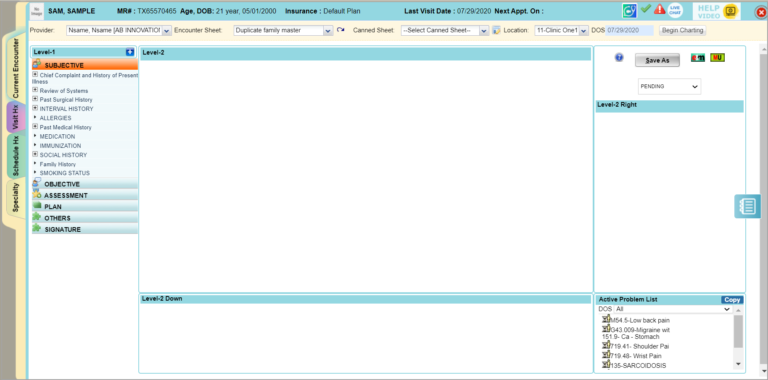
Task: Click the SUBJECTIVE section icon
Action: (x=37, y=64)
